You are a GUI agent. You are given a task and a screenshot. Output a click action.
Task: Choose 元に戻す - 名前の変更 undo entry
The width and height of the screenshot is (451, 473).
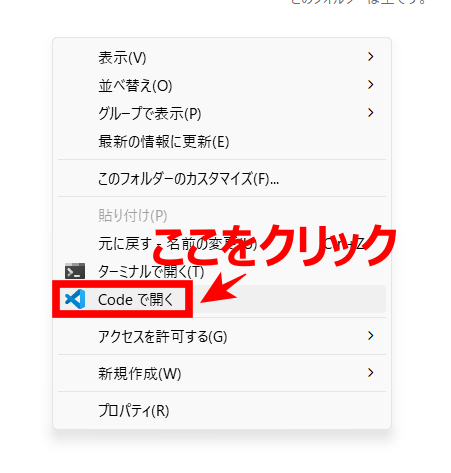point(231,244)
